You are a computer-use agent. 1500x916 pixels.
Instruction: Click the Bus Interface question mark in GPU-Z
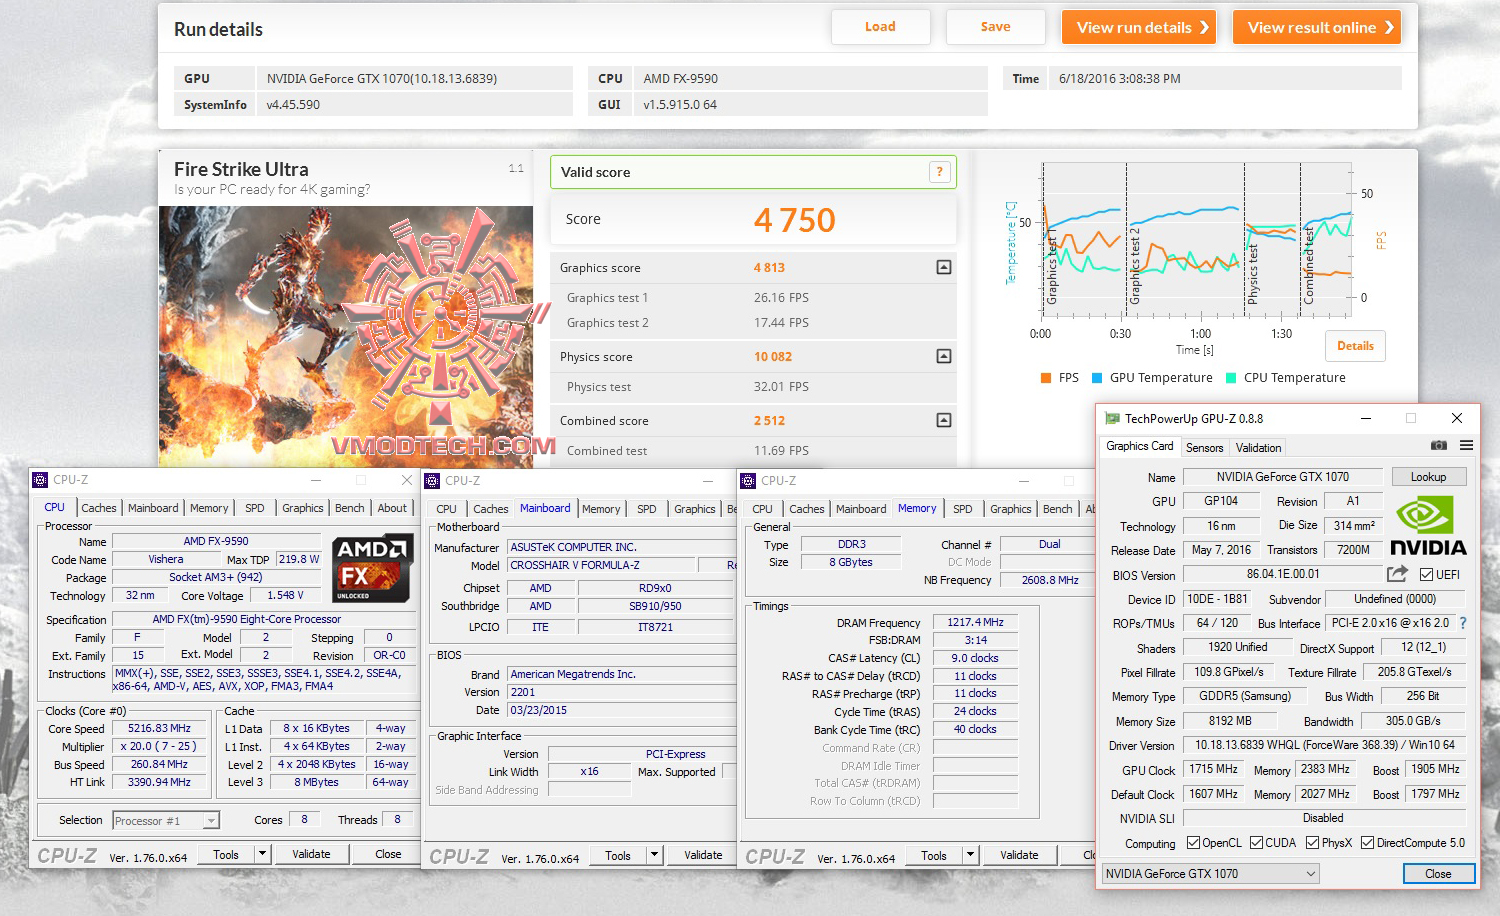(1463, 623)
